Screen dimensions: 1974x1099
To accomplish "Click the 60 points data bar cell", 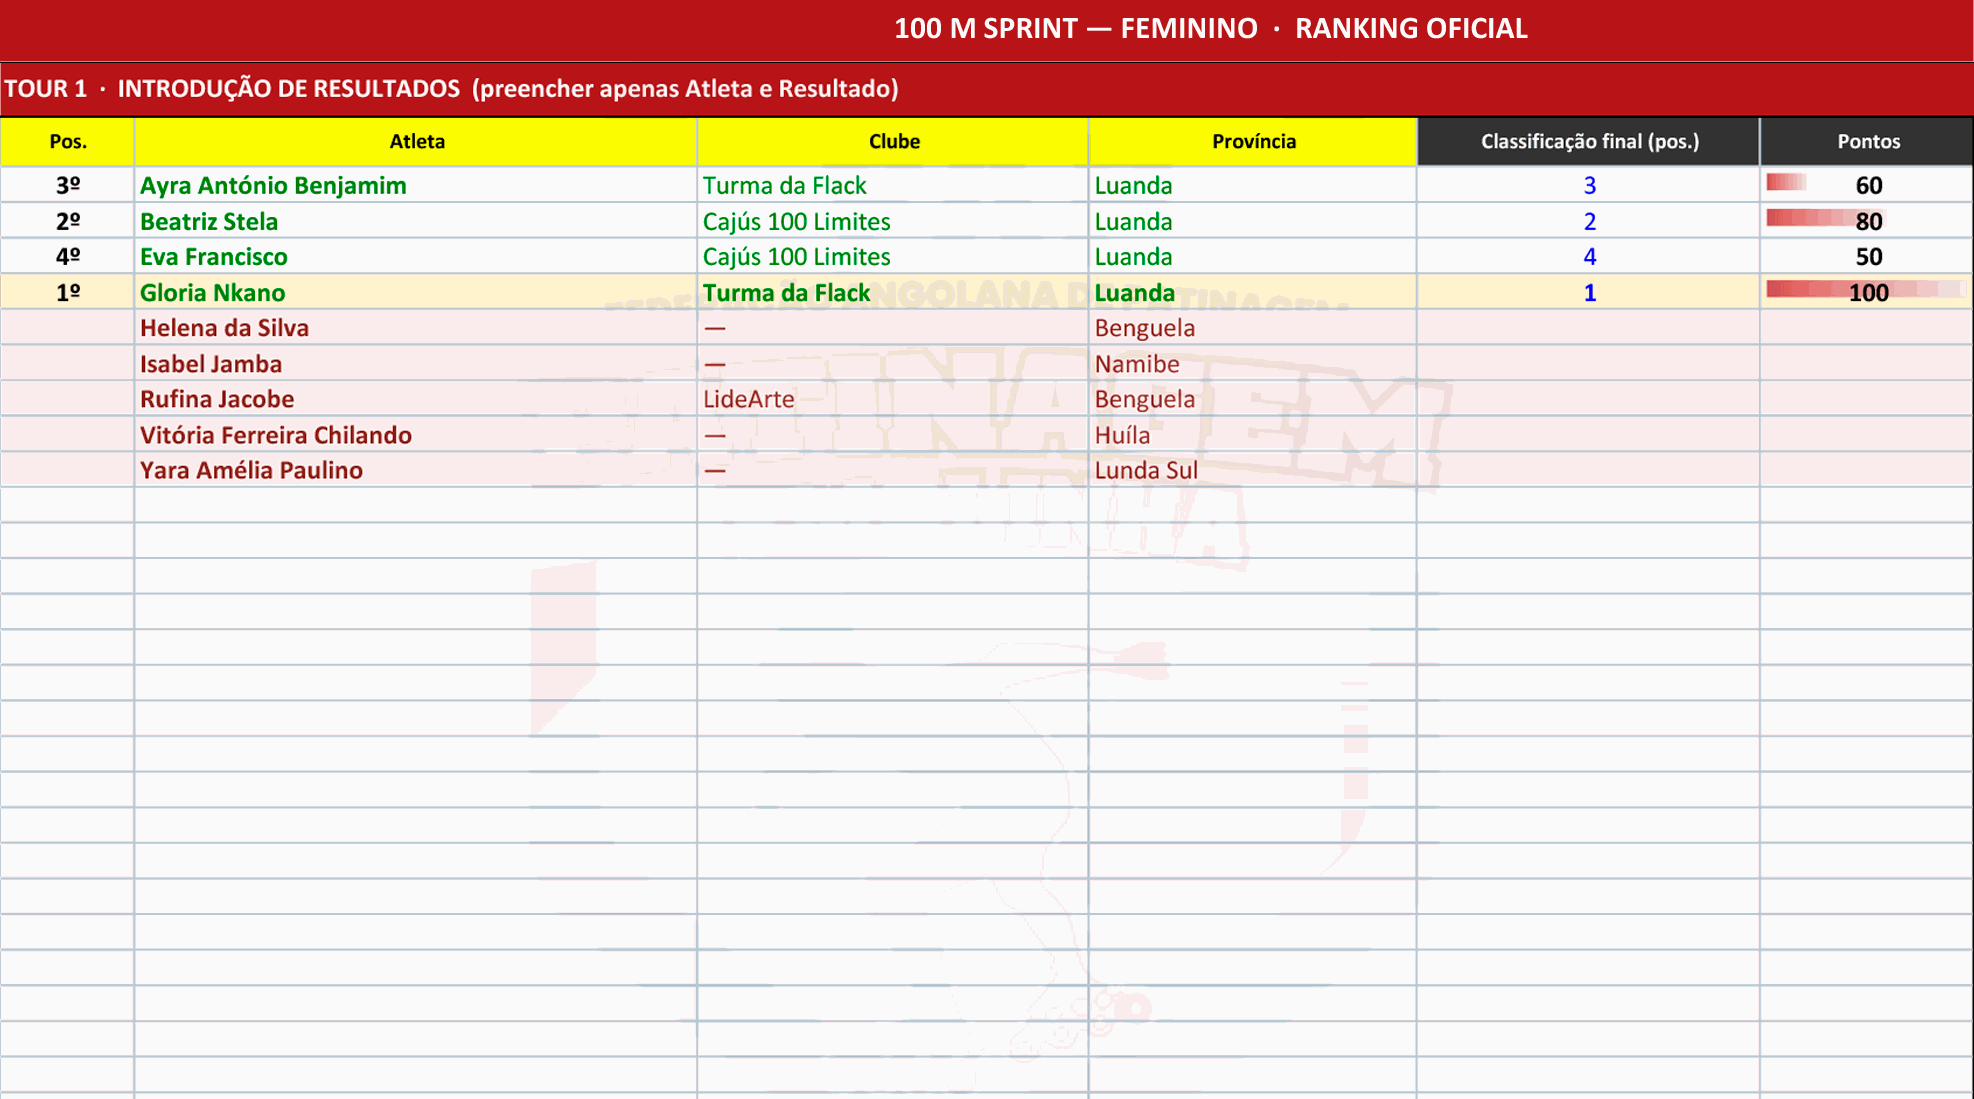I will (x=1867, y=185).
